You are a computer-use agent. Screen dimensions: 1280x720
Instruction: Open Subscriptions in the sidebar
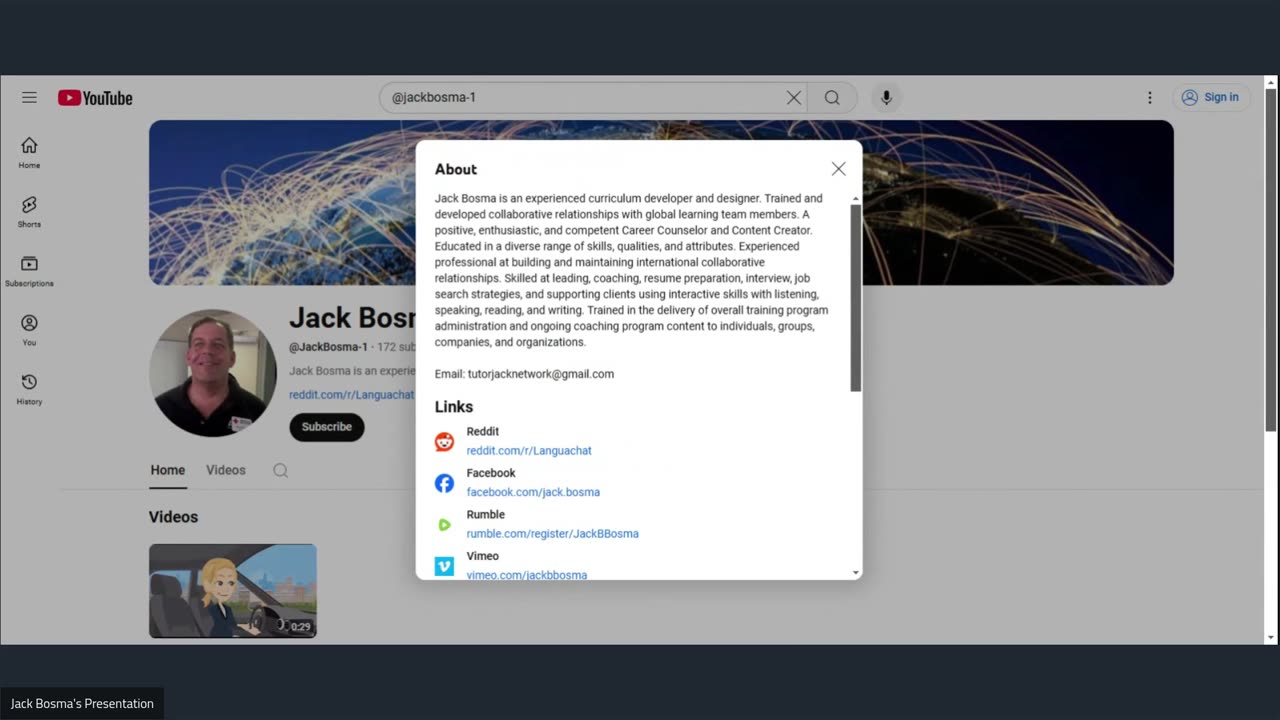pyautogui.click(x=29, y=271)
